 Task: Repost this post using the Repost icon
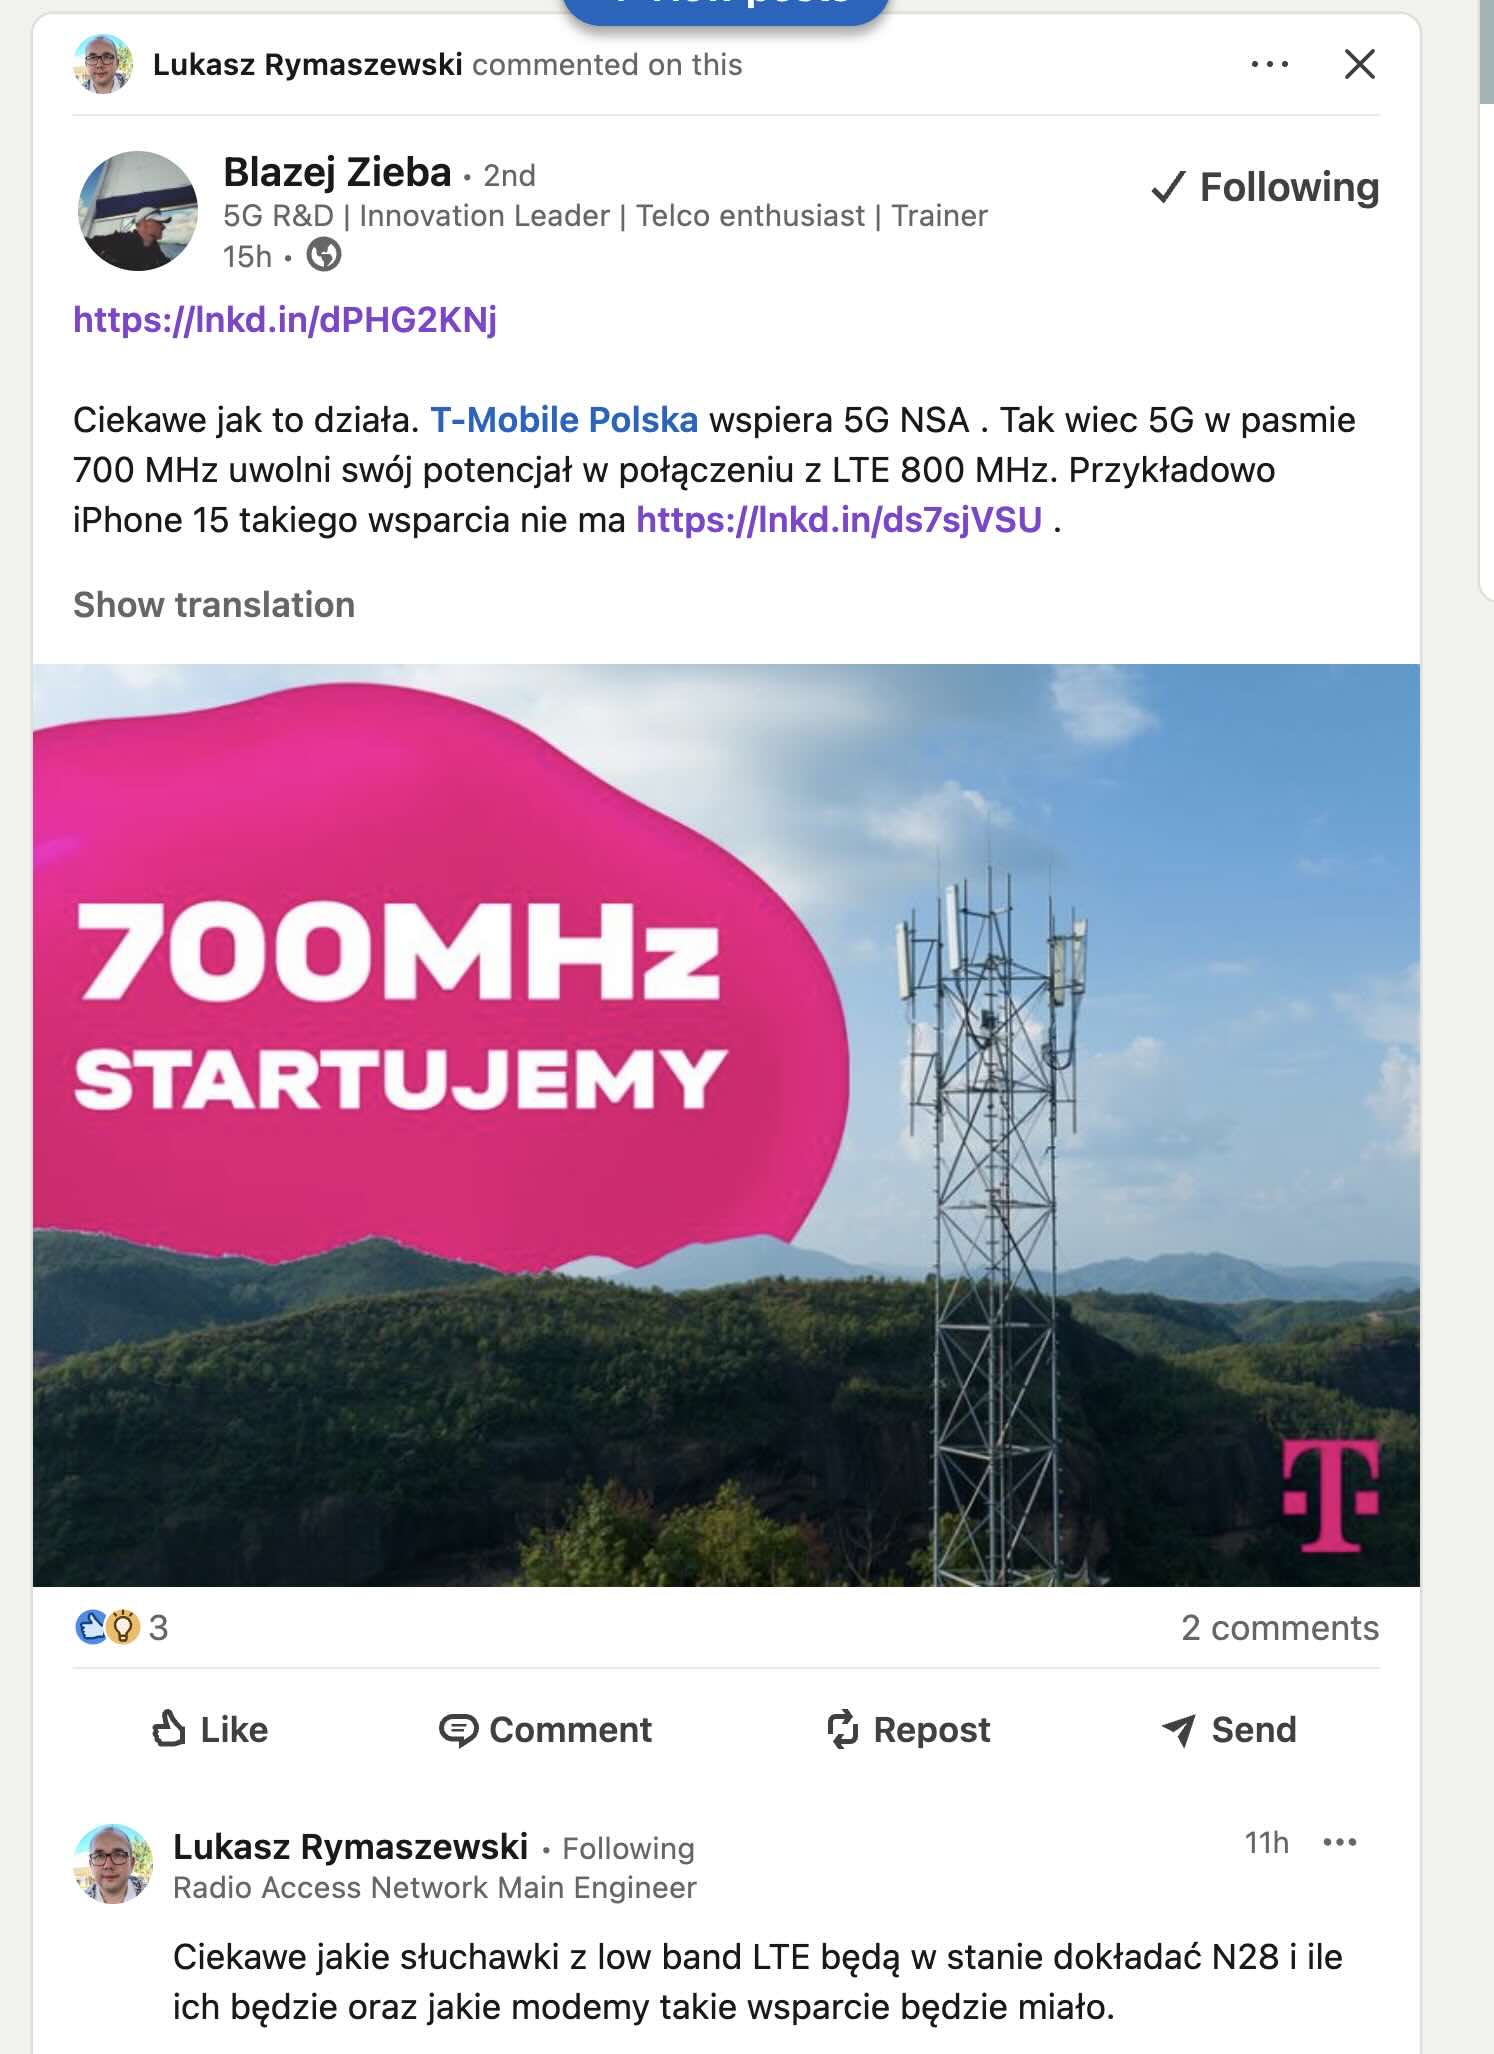[x=908, y=1730]
